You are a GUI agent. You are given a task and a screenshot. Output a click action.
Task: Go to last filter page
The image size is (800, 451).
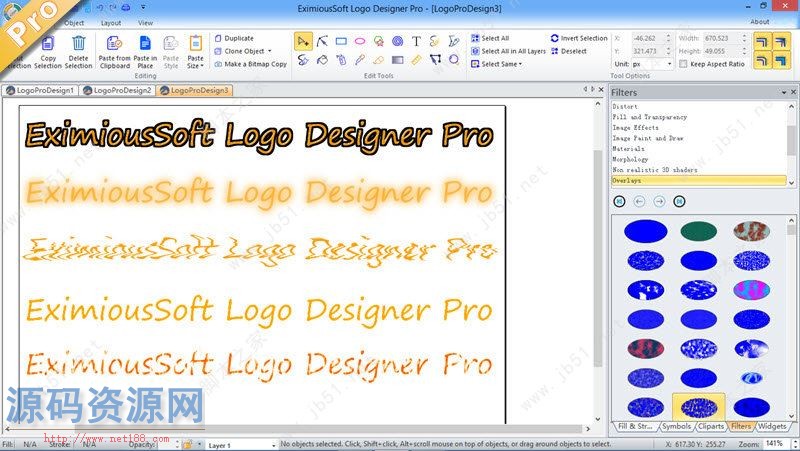coord(679,202)
